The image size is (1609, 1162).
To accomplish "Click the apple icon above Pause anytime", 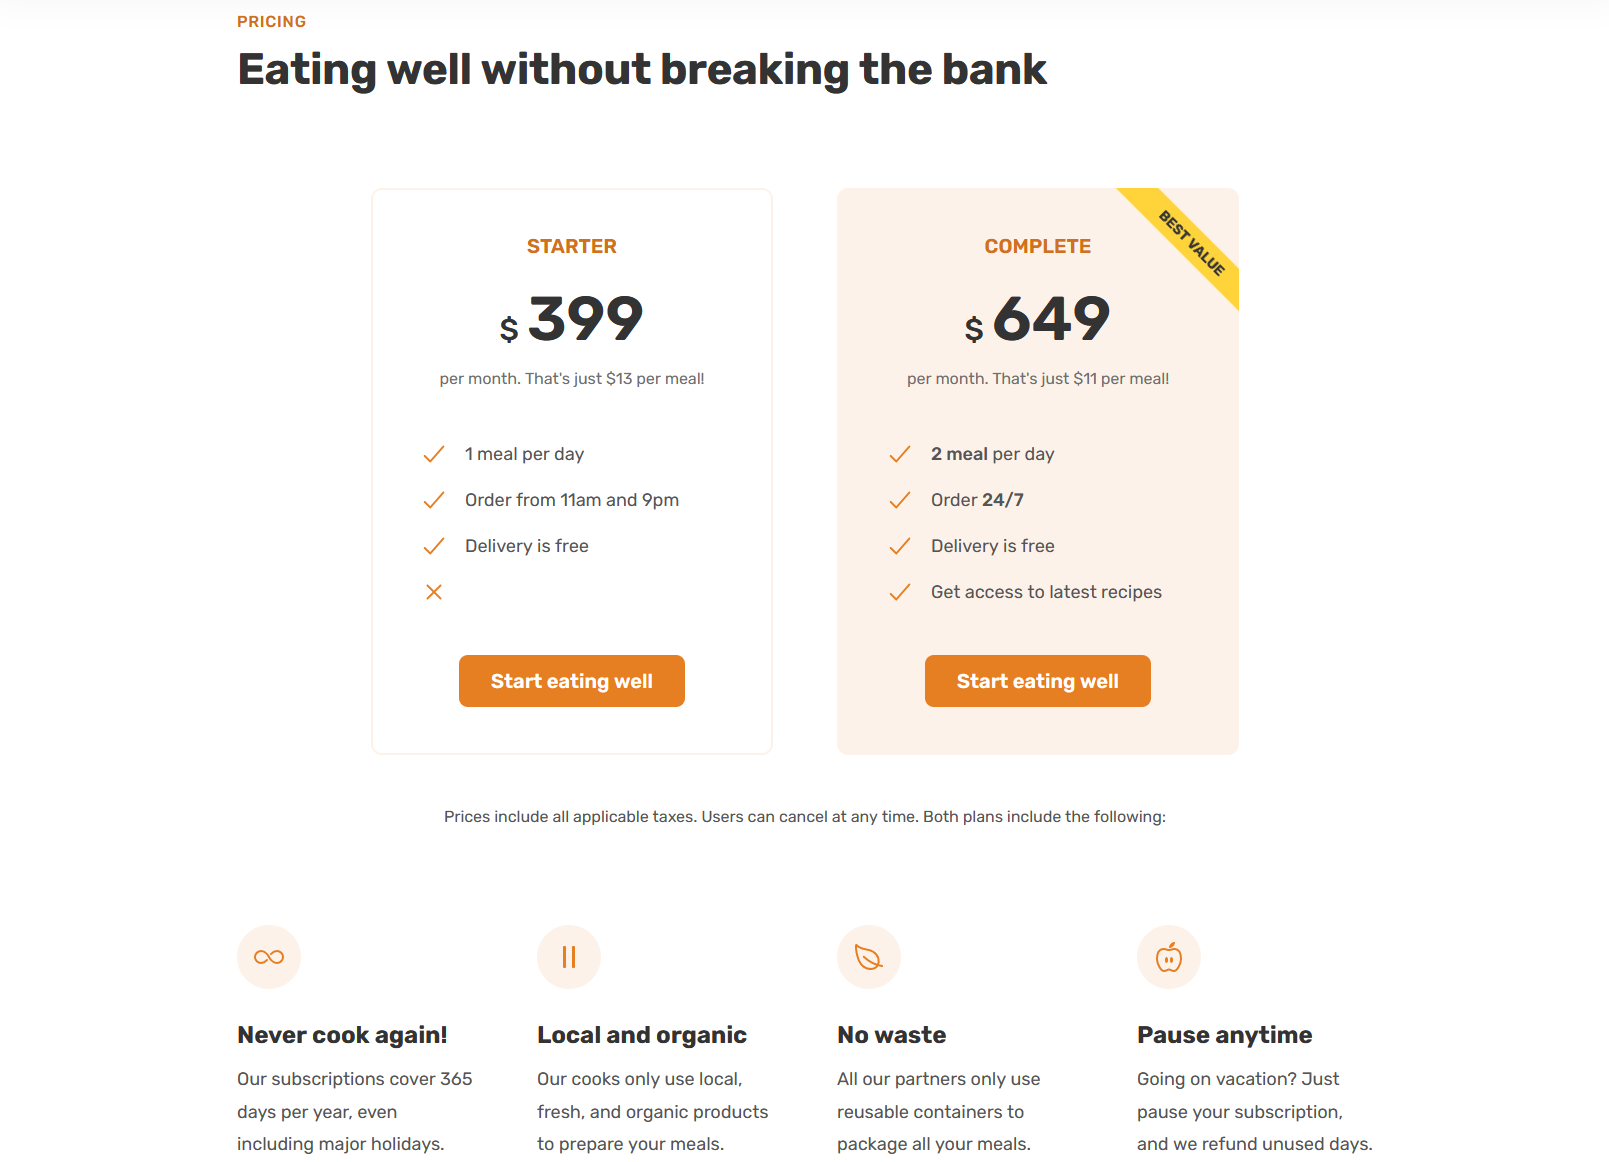I will (x=1168, y=956).
